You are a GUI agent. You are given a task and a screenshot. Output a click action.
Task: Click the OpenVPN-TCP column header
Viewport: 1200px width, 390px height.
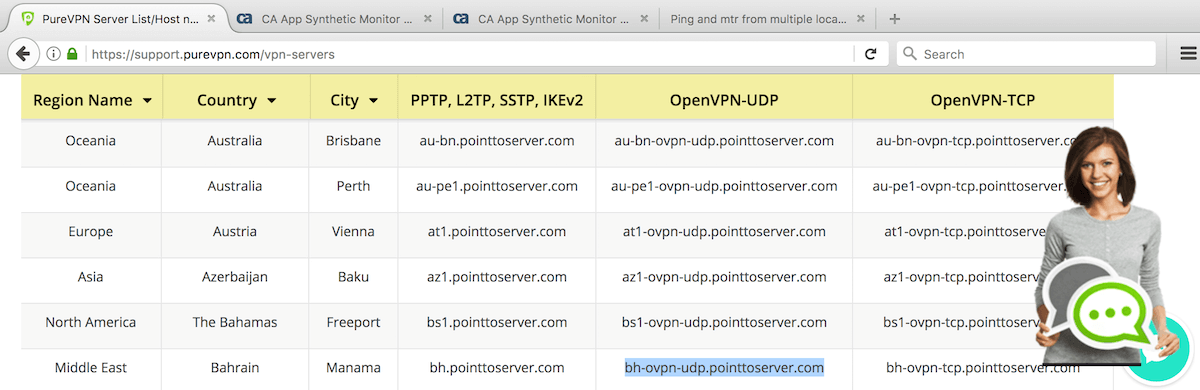(x=982, y=100)
